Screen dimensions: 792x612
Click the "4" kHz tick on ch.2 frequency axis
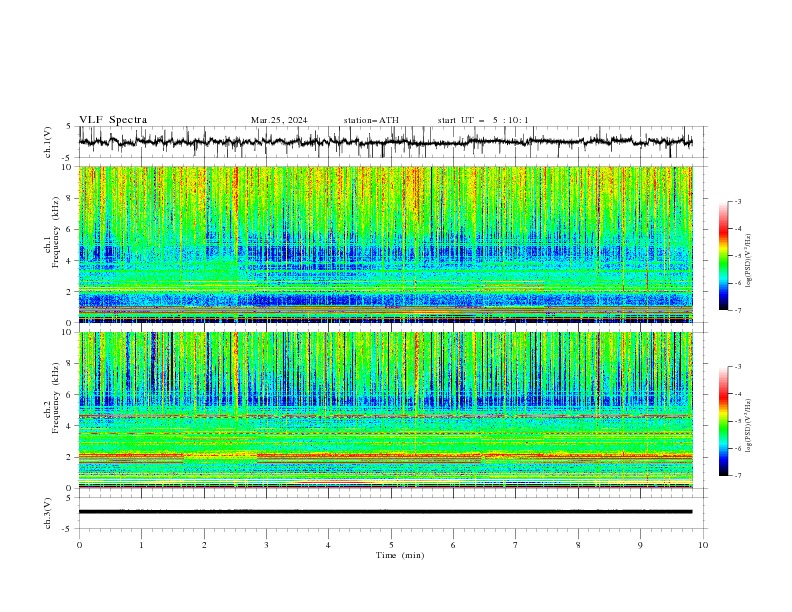pyautogui.click(x=70, y=426)
